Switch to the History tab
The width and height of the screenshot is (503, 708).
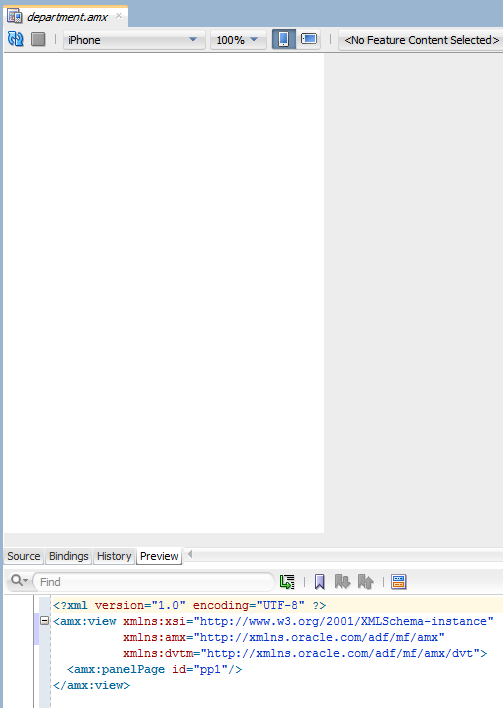(114, 556)
